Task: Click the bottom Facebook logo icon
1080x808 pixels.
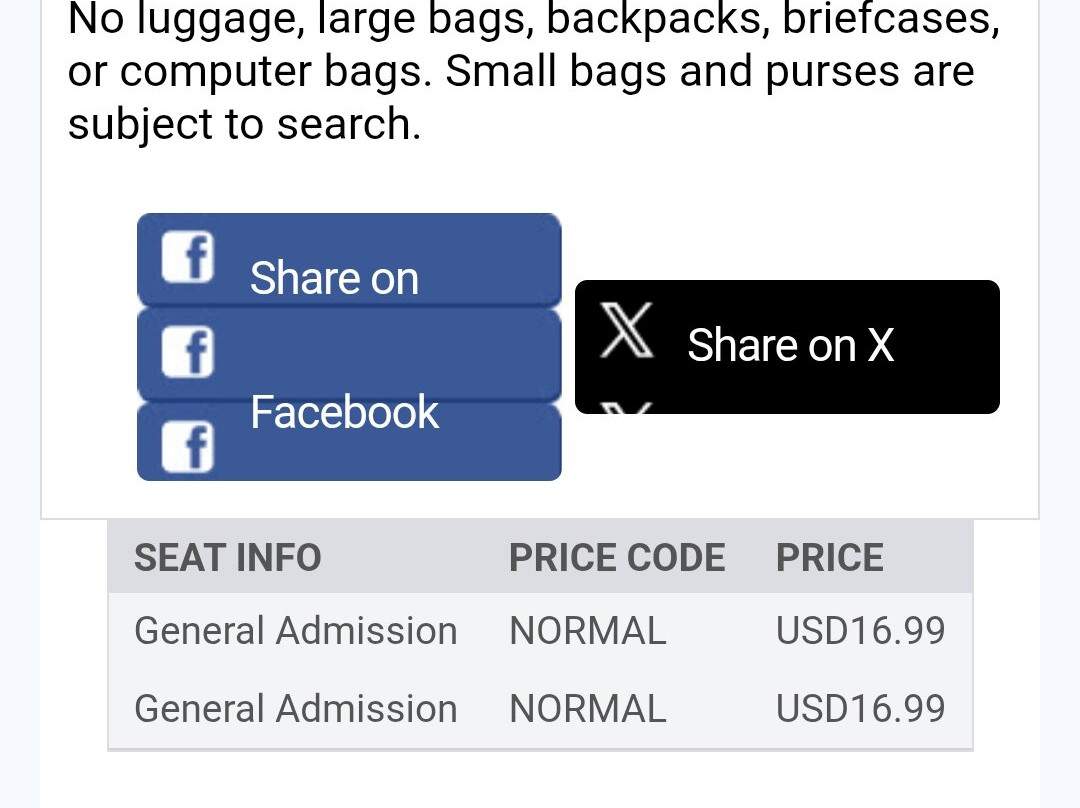Action: [x=188, y=445]
